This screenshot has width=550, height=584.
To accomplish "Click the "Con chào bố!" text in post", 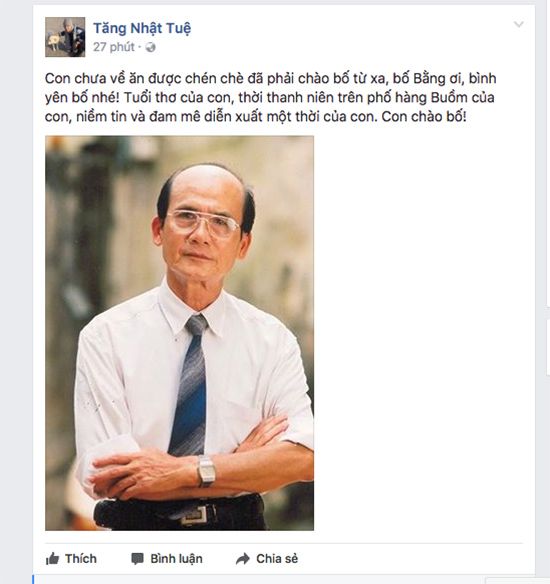I will tap(424, 117).
